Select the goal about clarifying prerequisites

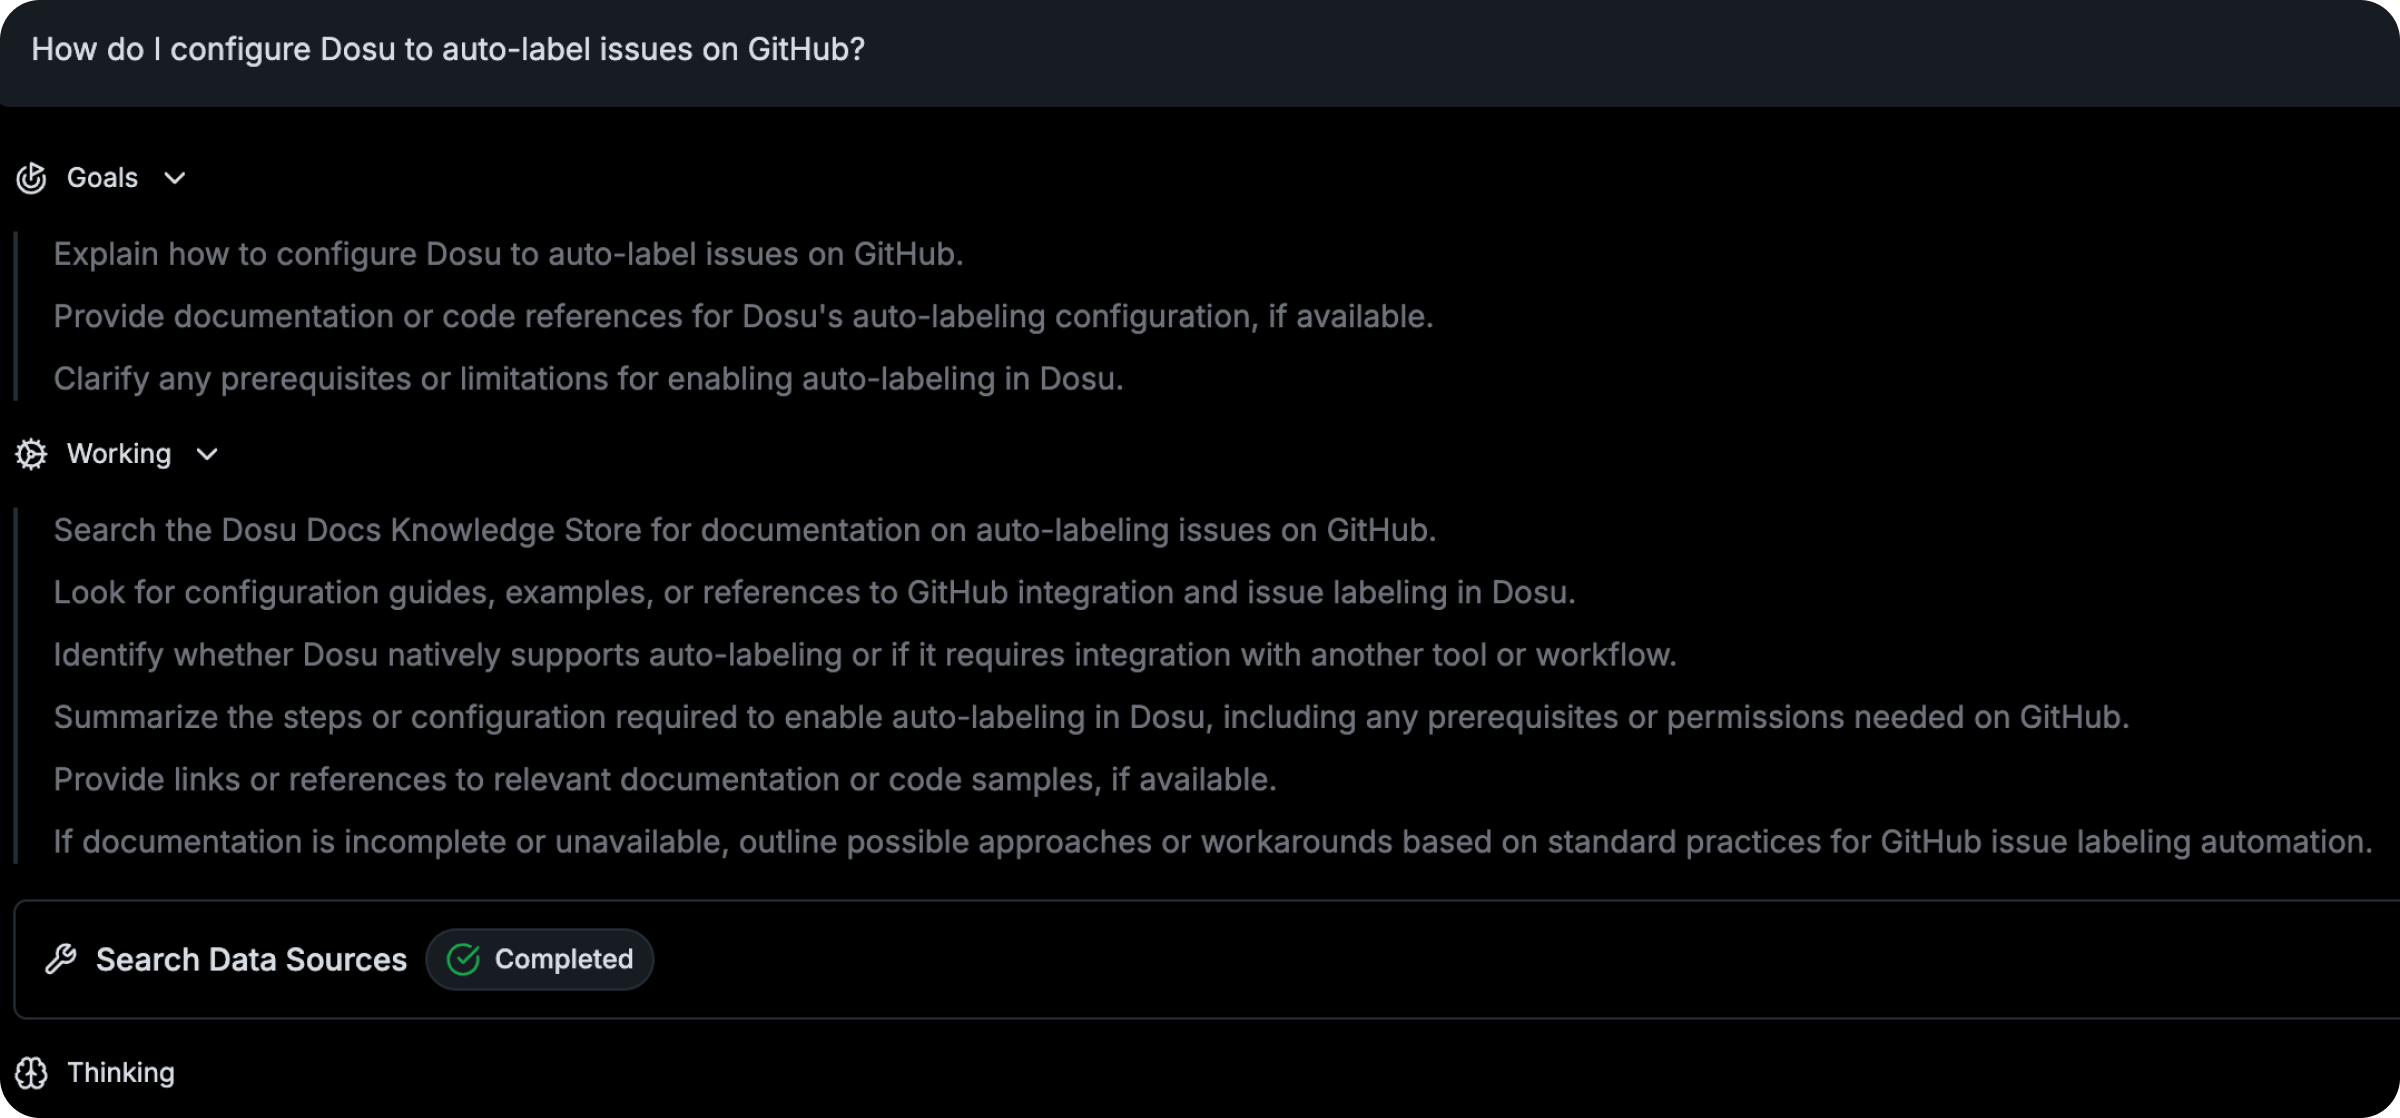[x=588, y=378]
